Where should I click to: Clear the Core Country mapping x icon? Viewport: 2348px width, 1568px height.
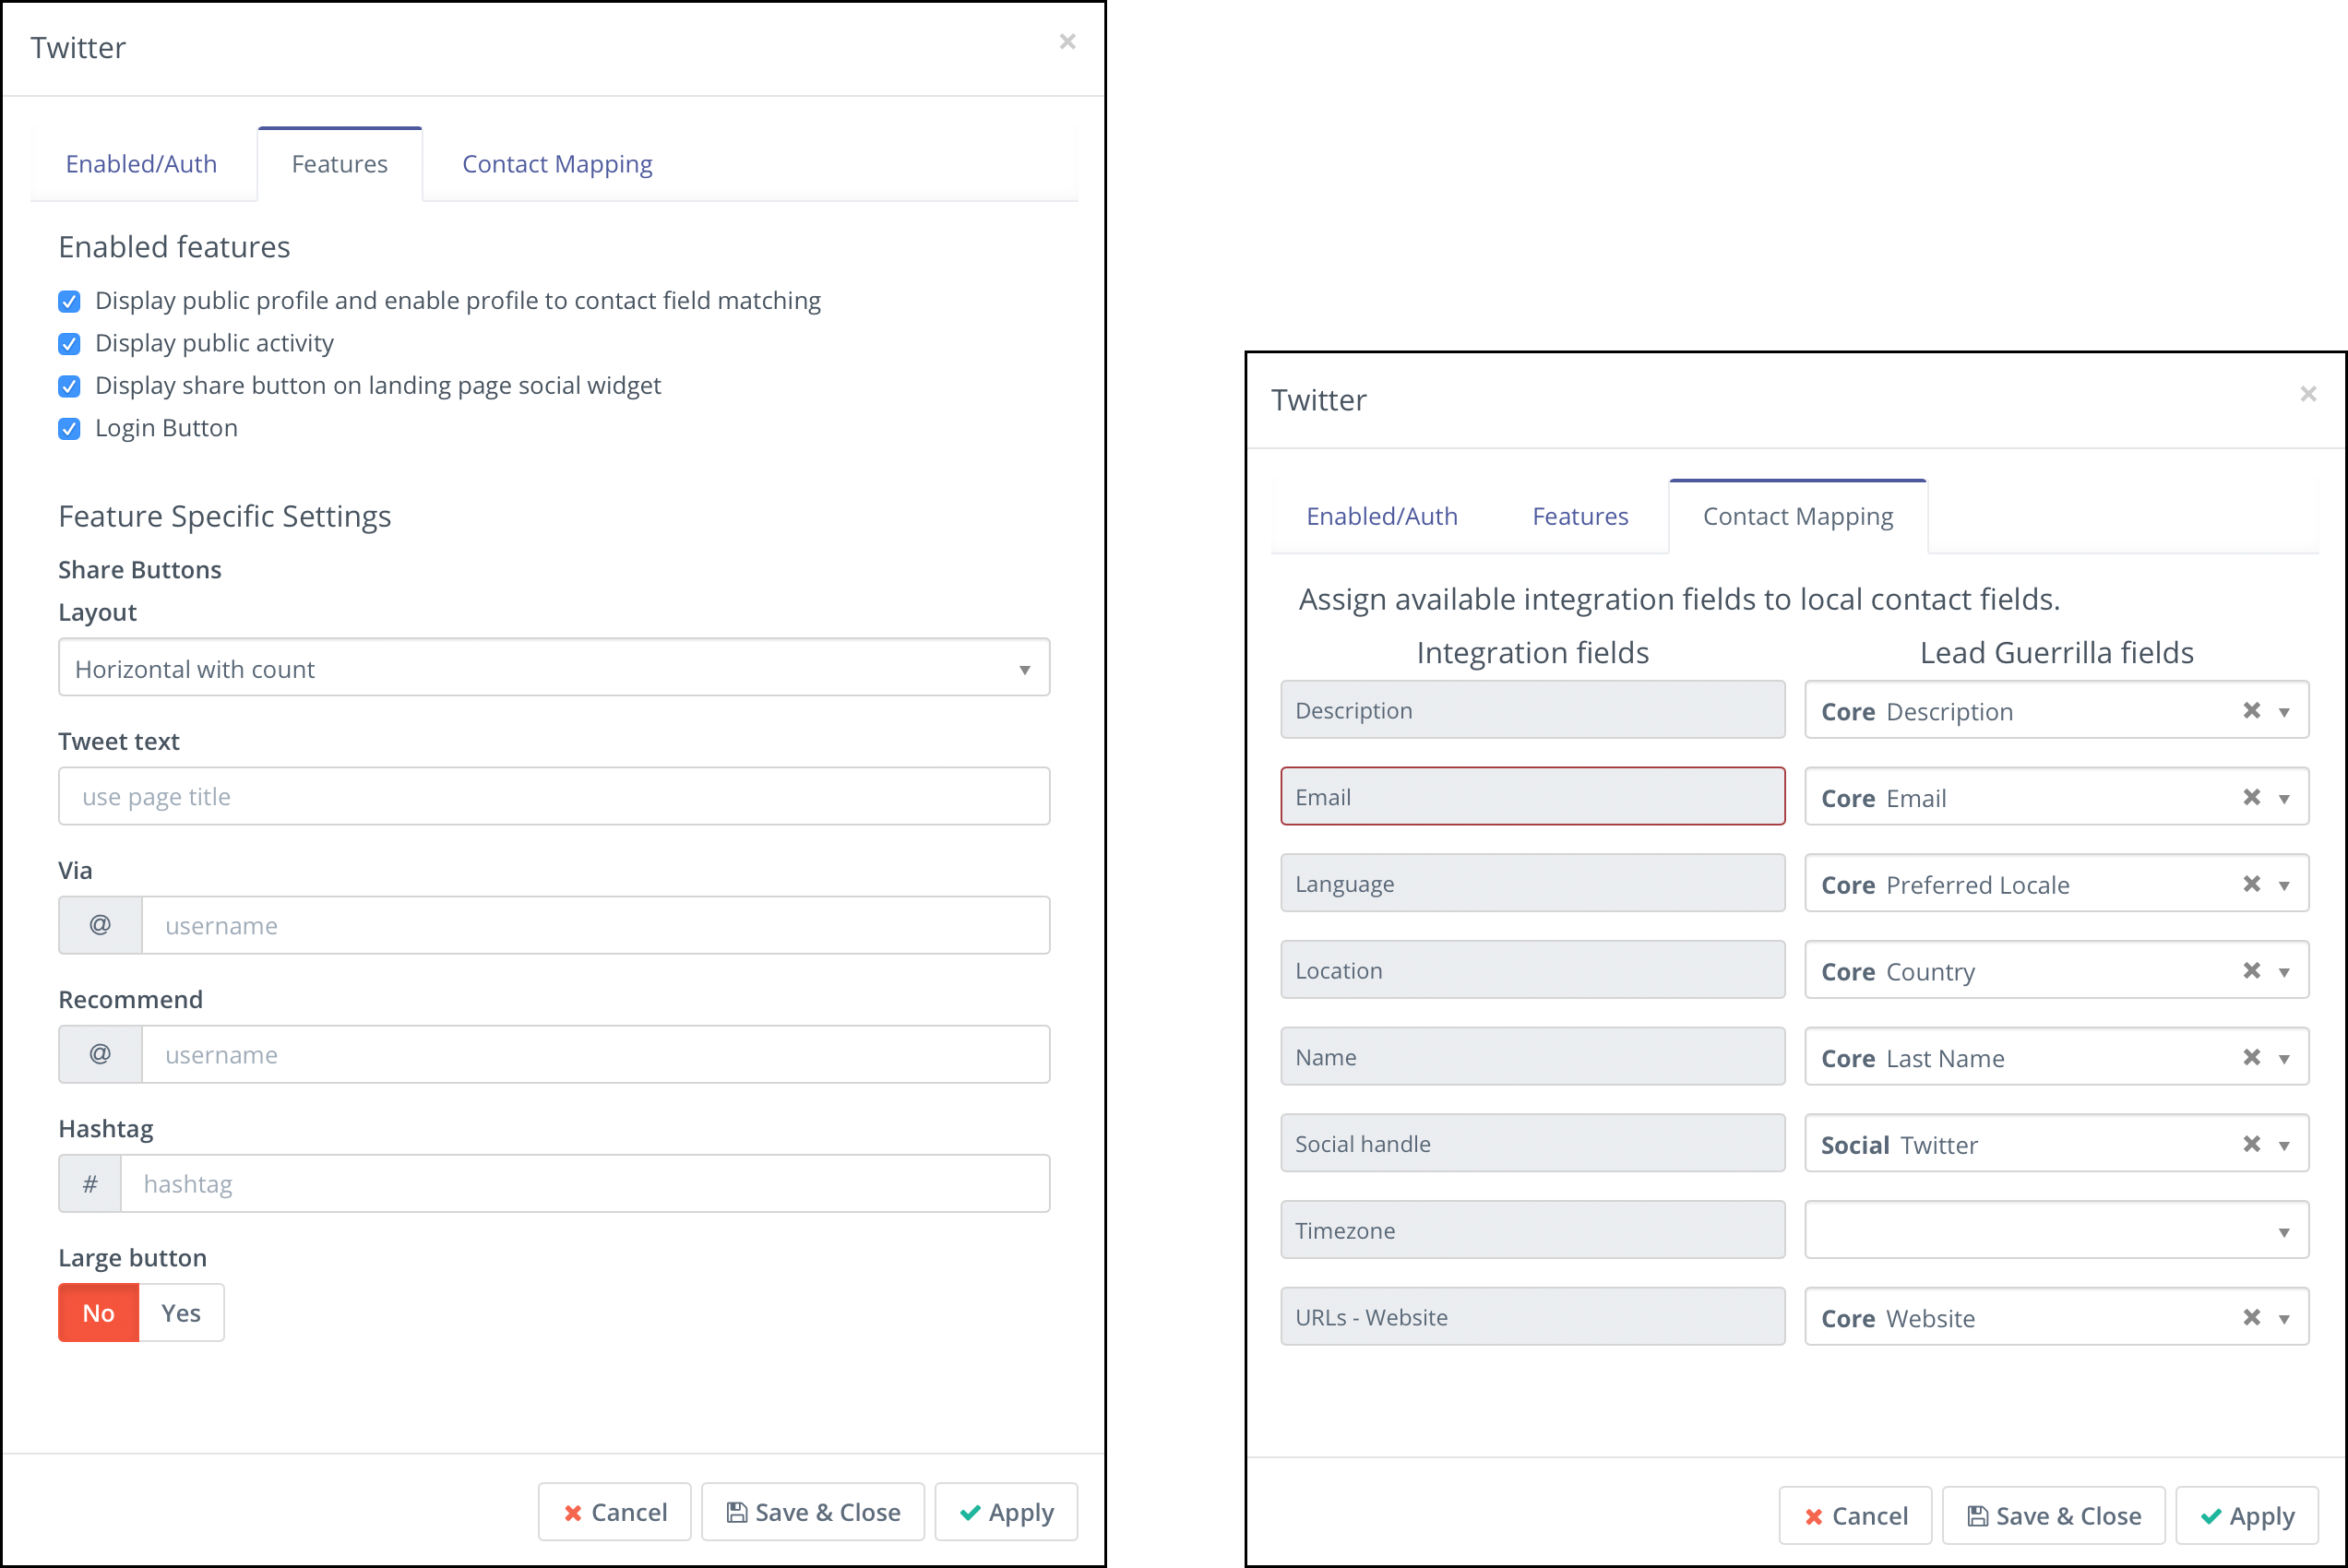click(x=2251, y=970)
